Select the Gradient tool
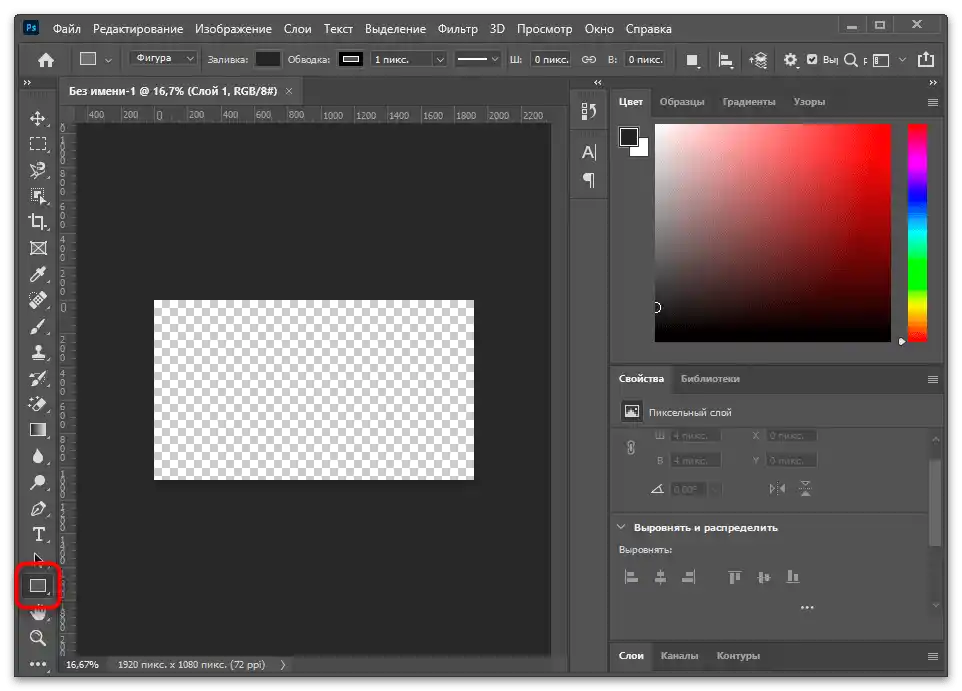The image size is (962, 691). tap(38, 430)
